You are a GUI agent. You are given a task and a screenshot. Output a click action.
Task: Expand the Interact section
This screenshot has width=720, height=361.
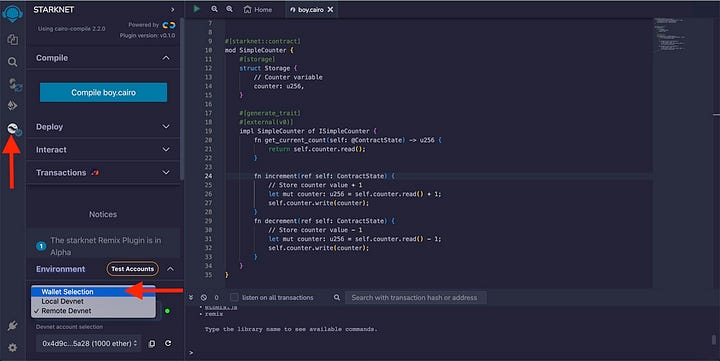tap(103, 150)
